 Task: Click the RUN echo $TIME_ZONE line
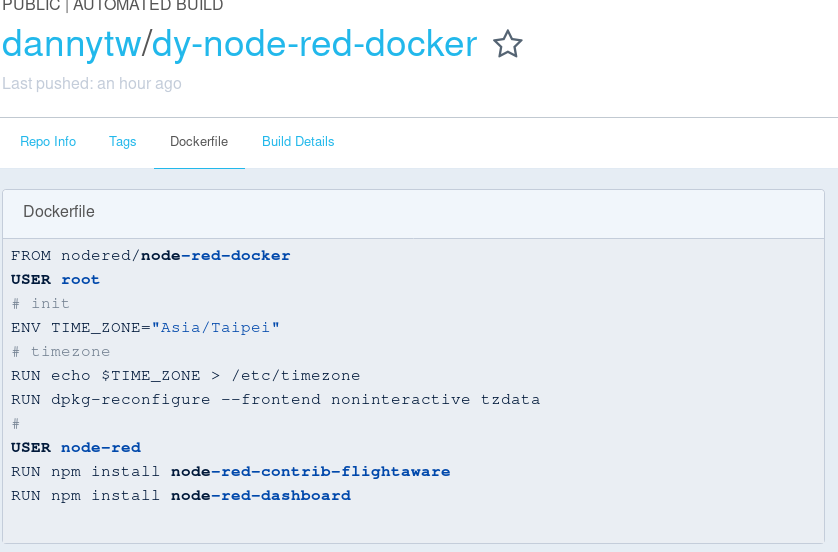185,376
